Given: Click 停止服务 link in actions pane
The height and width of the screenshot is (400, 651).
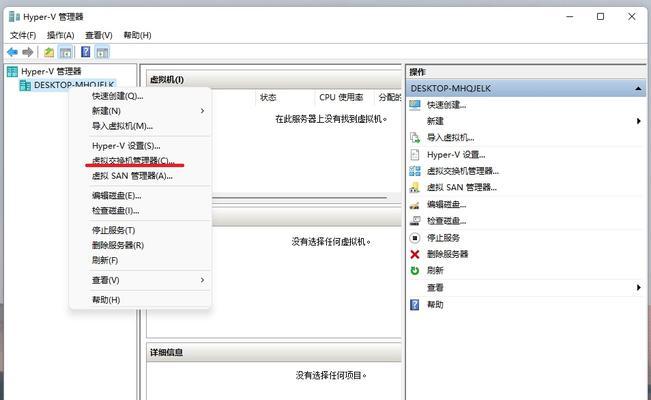Looking at the screenshot, I should [443, 238].
